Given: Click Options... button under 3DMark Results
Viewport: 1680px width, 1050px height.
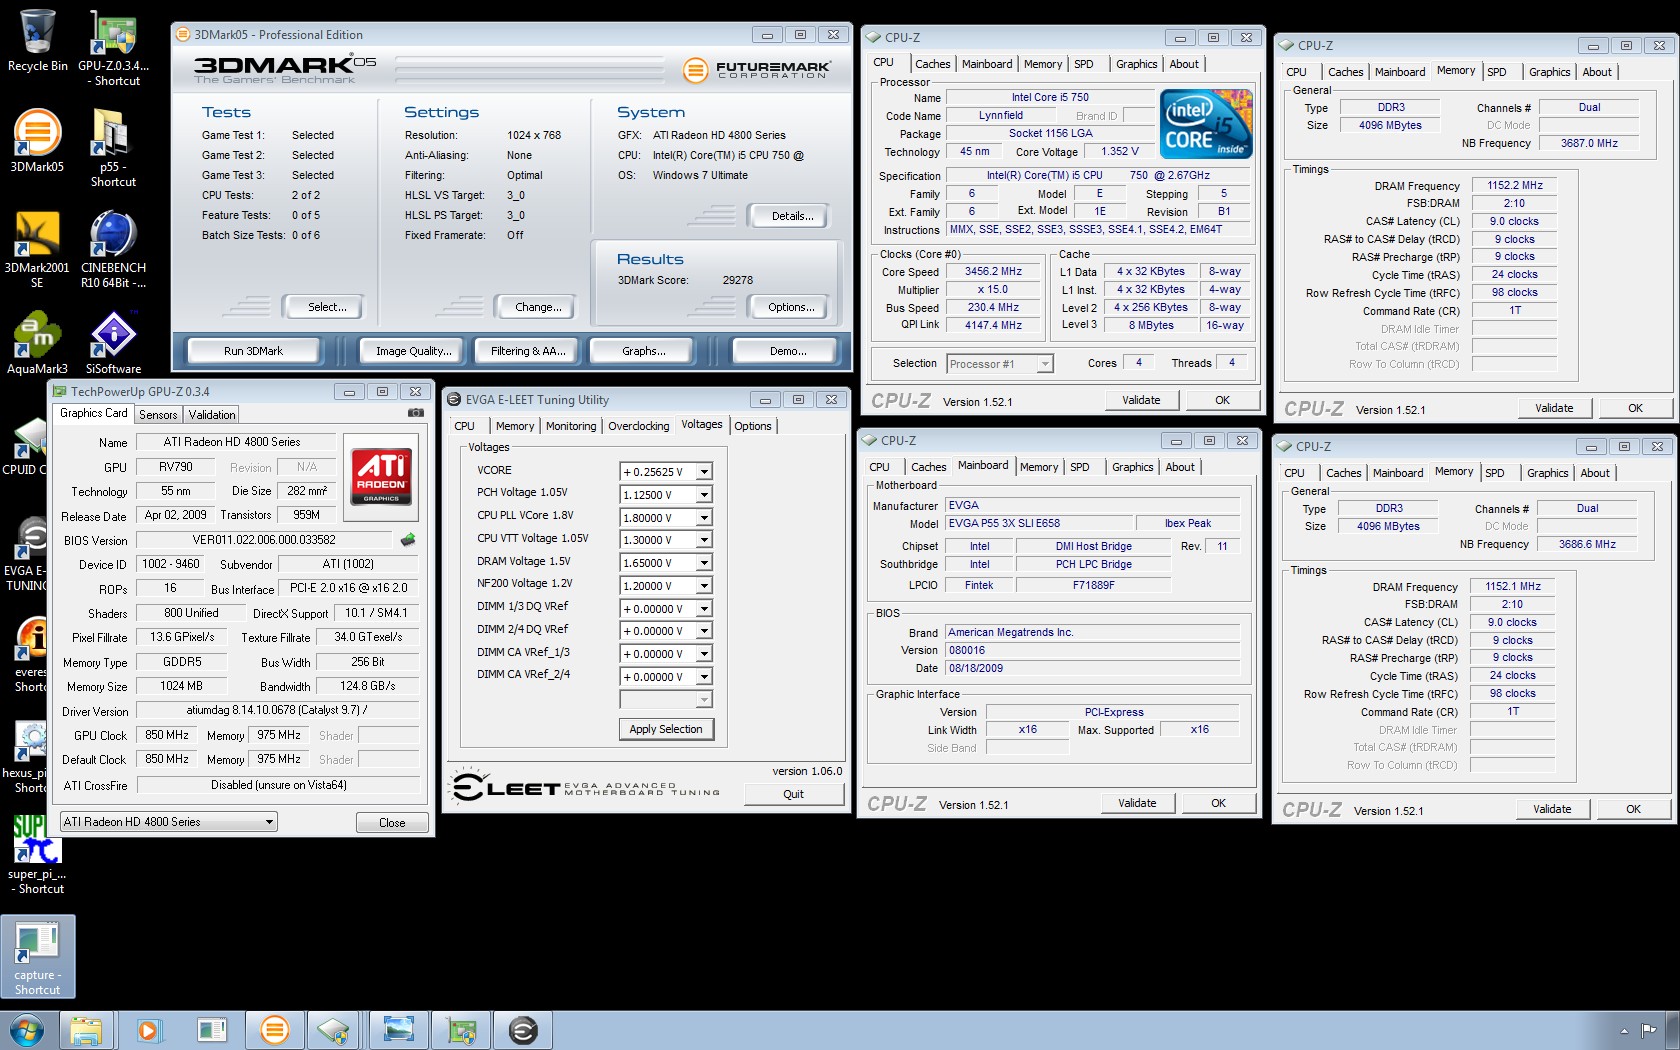Looking at the screenshot, I should point(791,308).
